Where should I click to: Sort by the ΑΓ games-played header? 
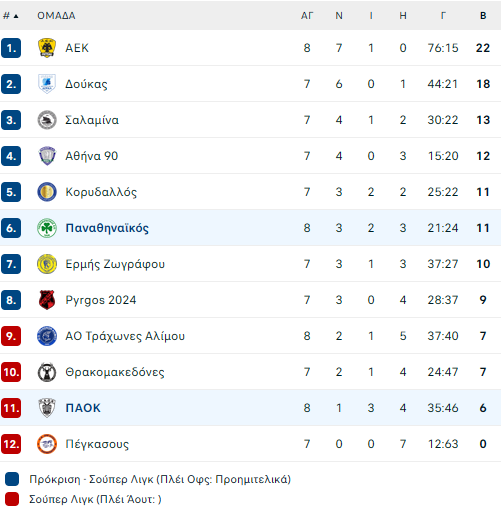tap(307, 16)
